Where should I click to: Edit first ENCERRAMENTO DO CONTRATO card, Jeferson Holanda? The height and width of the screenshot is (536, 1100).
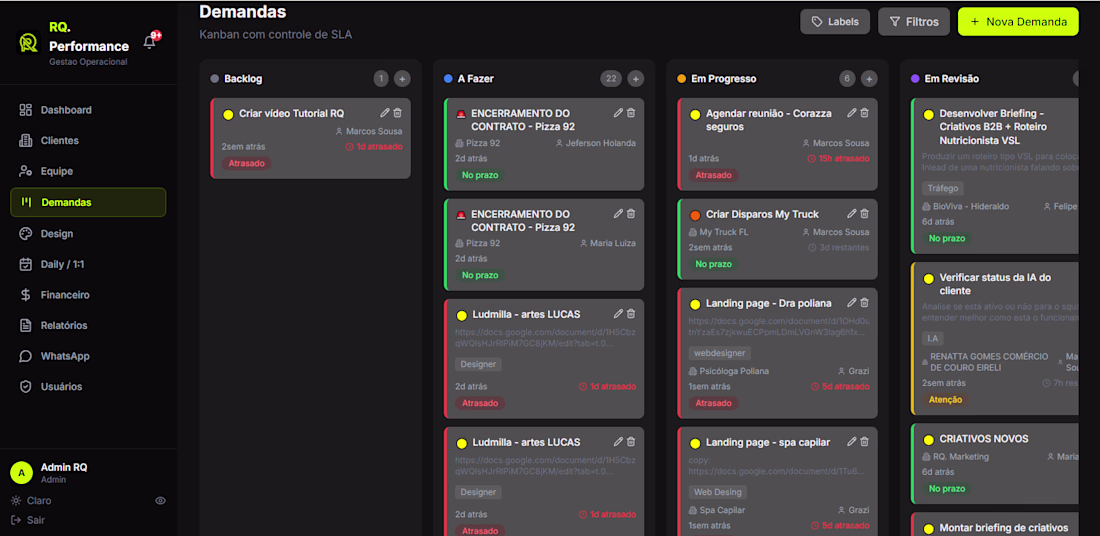tap(618, 113)
